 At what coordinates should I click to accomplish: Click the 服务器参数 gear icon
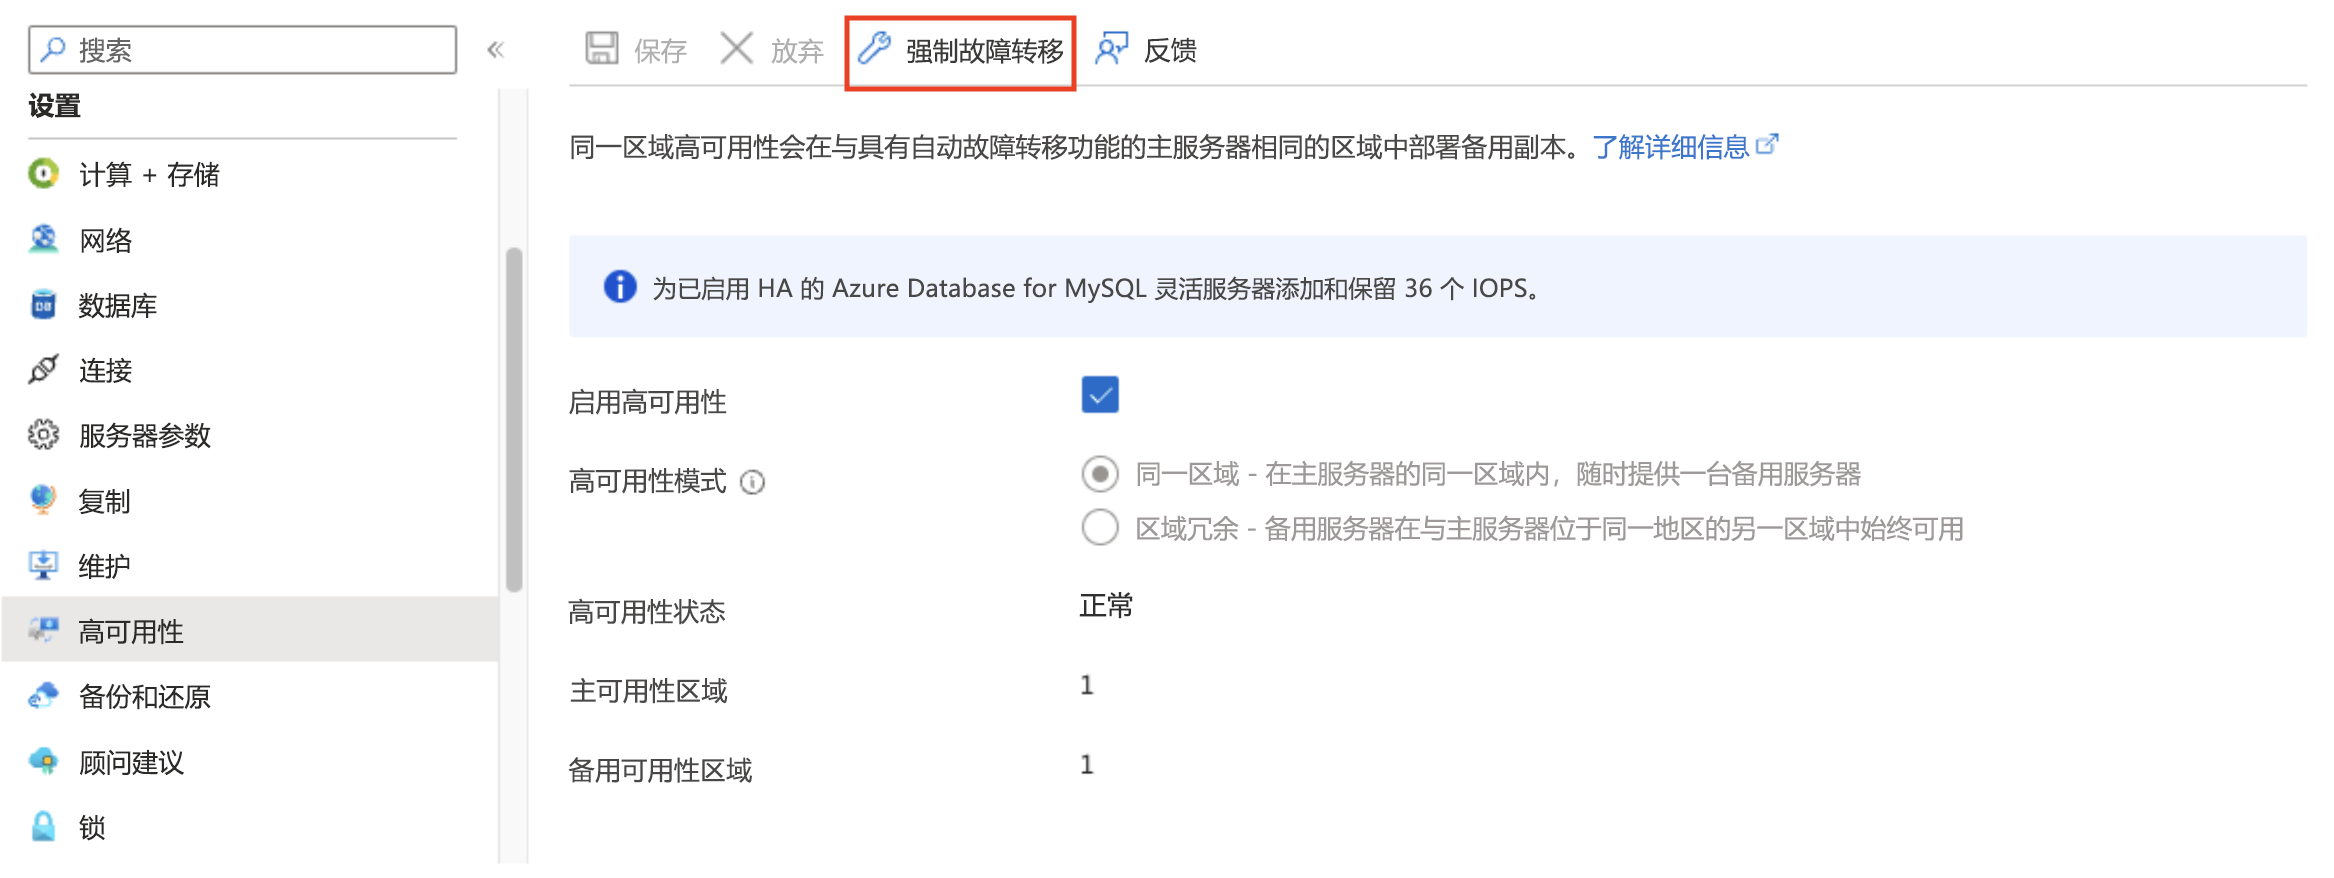tap(43, 435)
